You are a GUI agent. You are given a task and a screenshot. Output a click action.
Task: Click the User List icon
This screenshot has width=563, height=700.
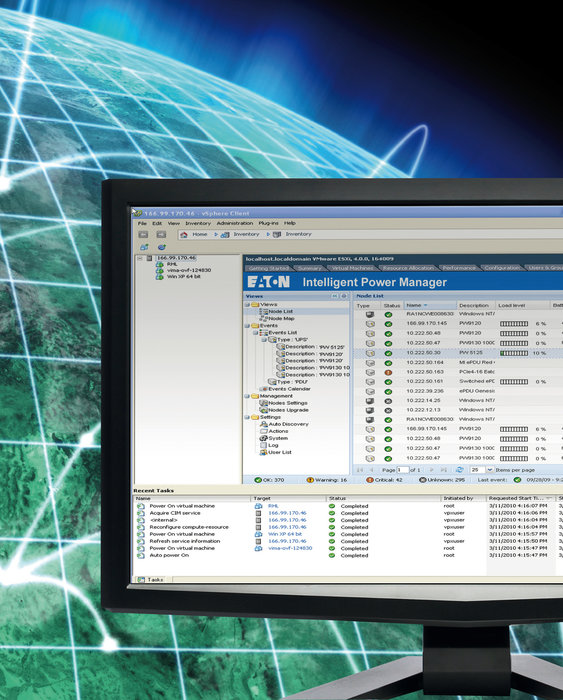[263, 452]
